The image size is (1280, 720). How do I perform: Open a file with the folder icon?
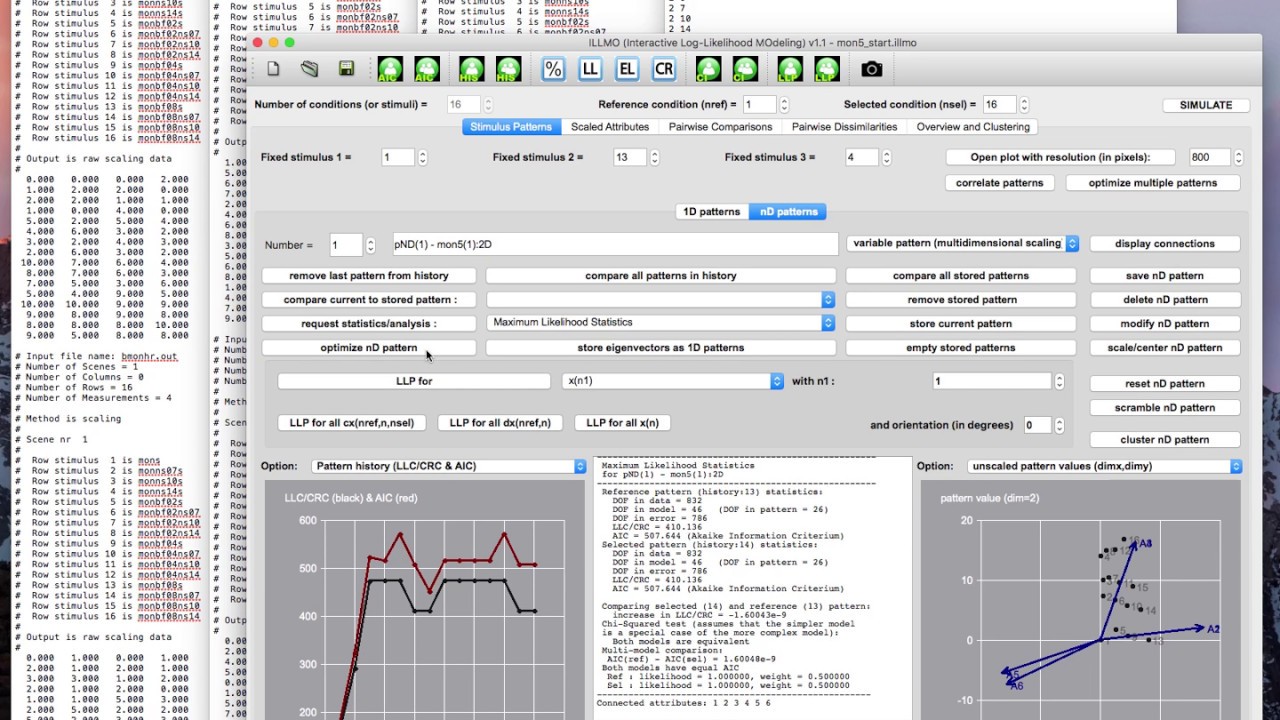pos(310,69)
